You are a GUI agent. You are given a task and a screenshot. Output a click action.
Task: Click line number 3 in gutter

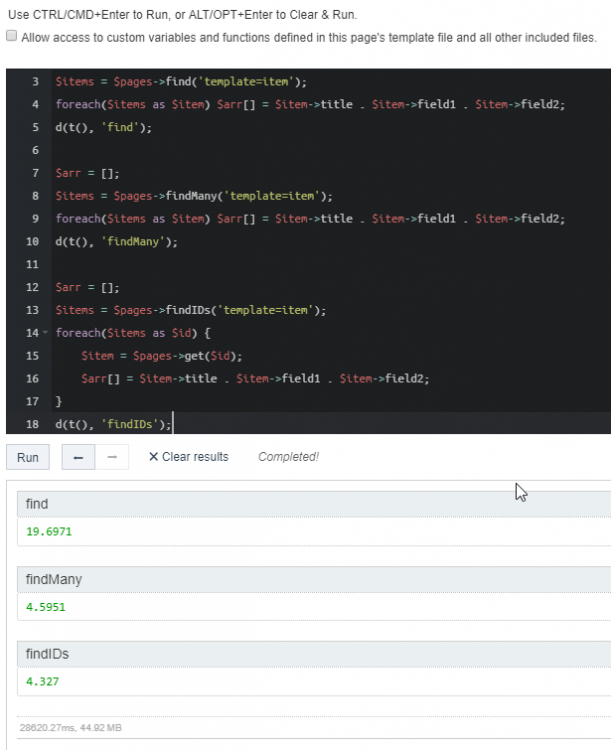pyautogui.click(x=36, y=81)
